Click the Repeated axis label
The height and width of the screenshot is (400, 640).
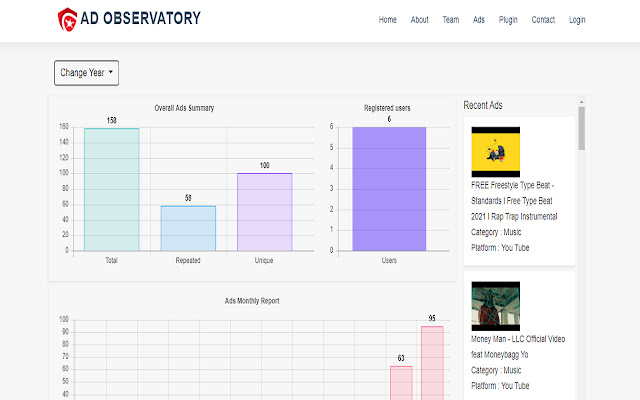[188, 260]
